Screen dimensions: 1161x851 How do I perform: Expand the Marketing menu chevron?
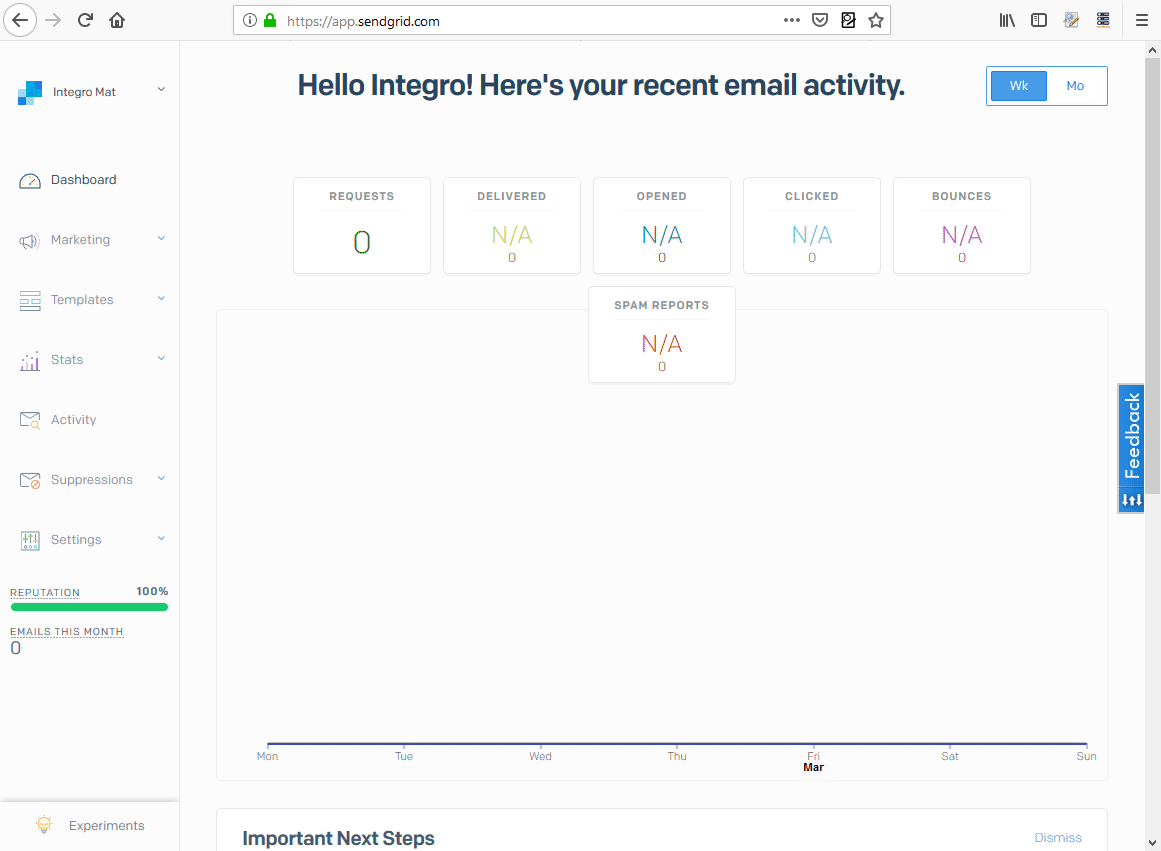161,238
